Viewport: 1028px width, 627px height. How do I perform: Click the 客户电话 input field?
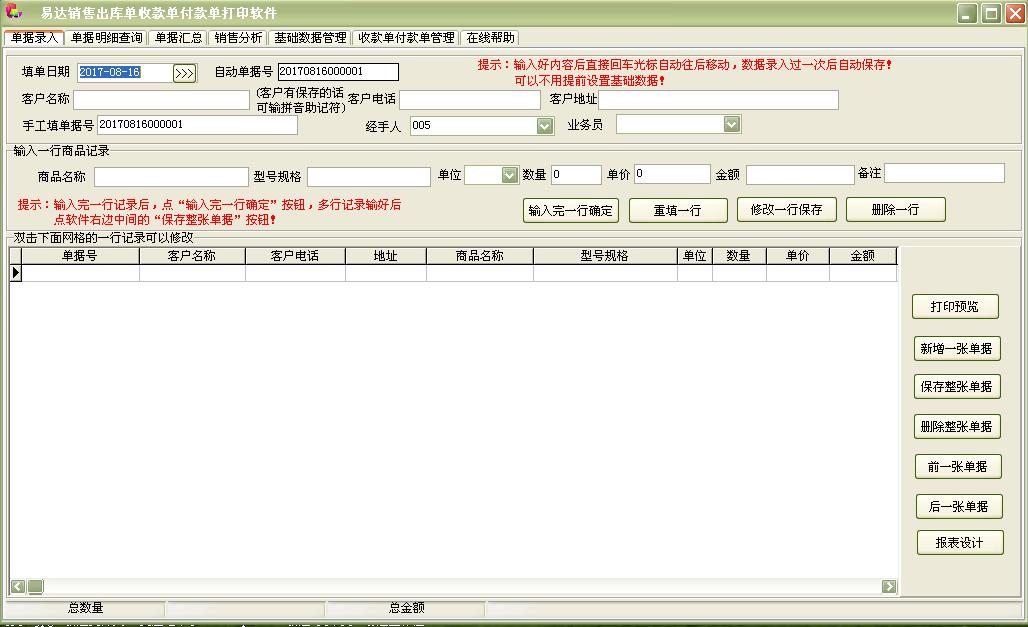pyautogui.click(x=469, y=100)
